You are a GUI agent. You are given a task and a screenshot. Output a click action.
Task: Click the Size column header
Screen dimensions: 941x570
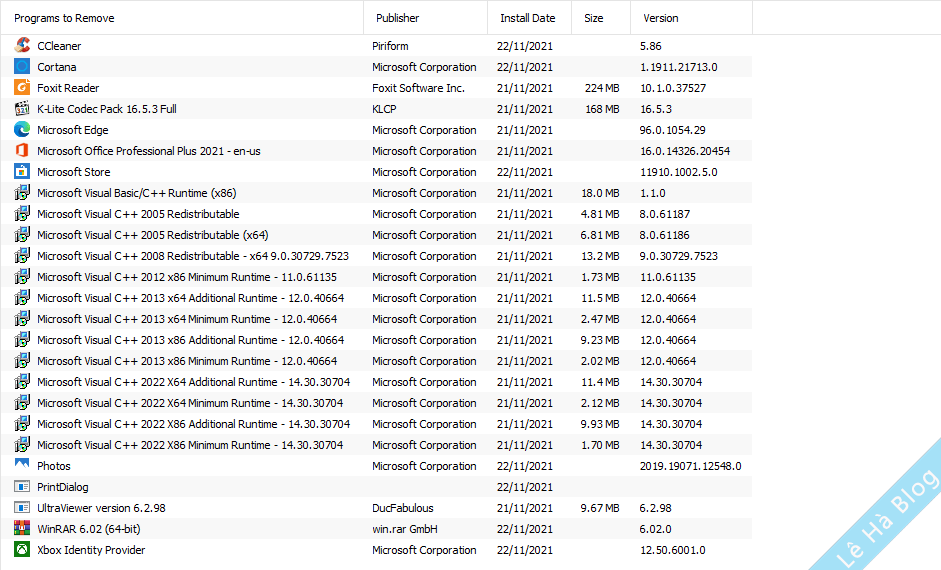594,18
